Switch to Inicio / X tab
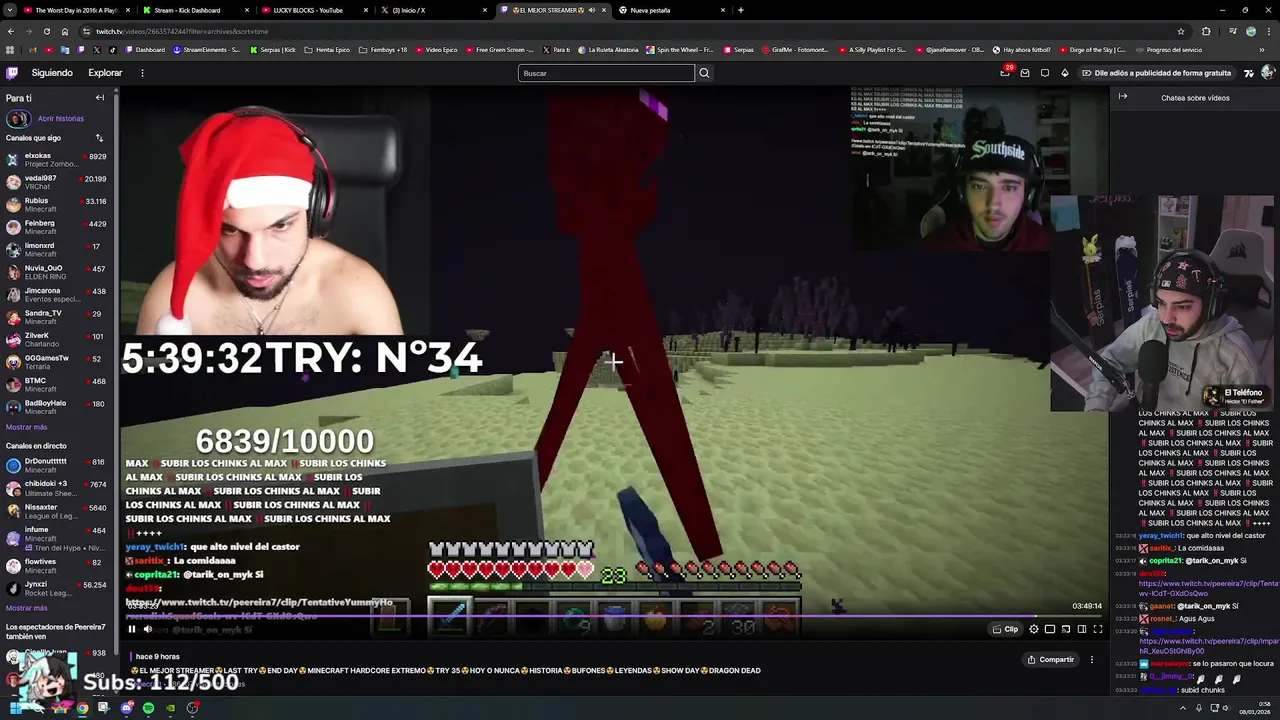Image resolution: width=1280 pixels, height=720 pixels. pyautogui.click(x=433, y=10)
